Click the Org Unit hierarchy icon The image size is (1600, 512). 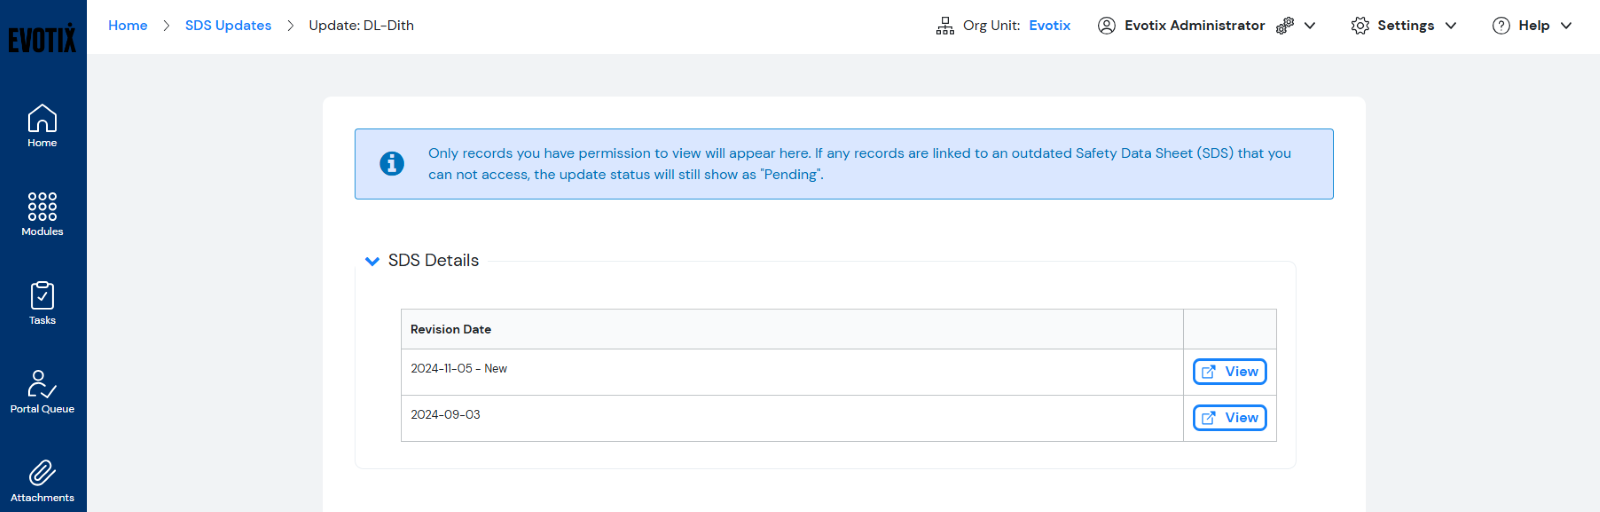(x=945, y=26)
